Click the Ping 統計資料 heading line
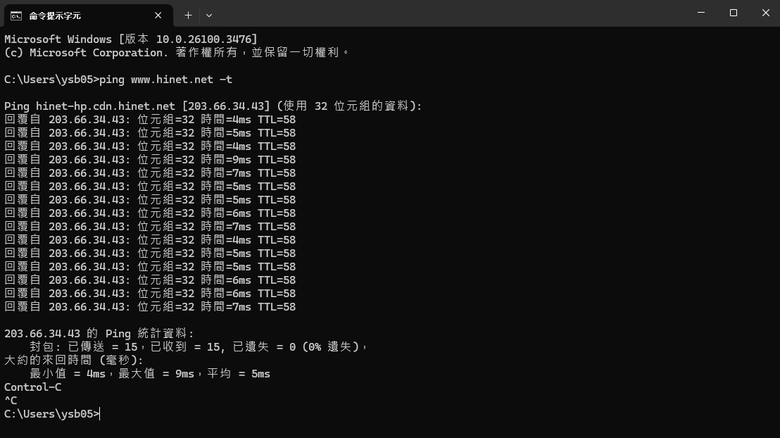This screenshot has height=438, width=780. pyautogui.click(x=99, y=333)
